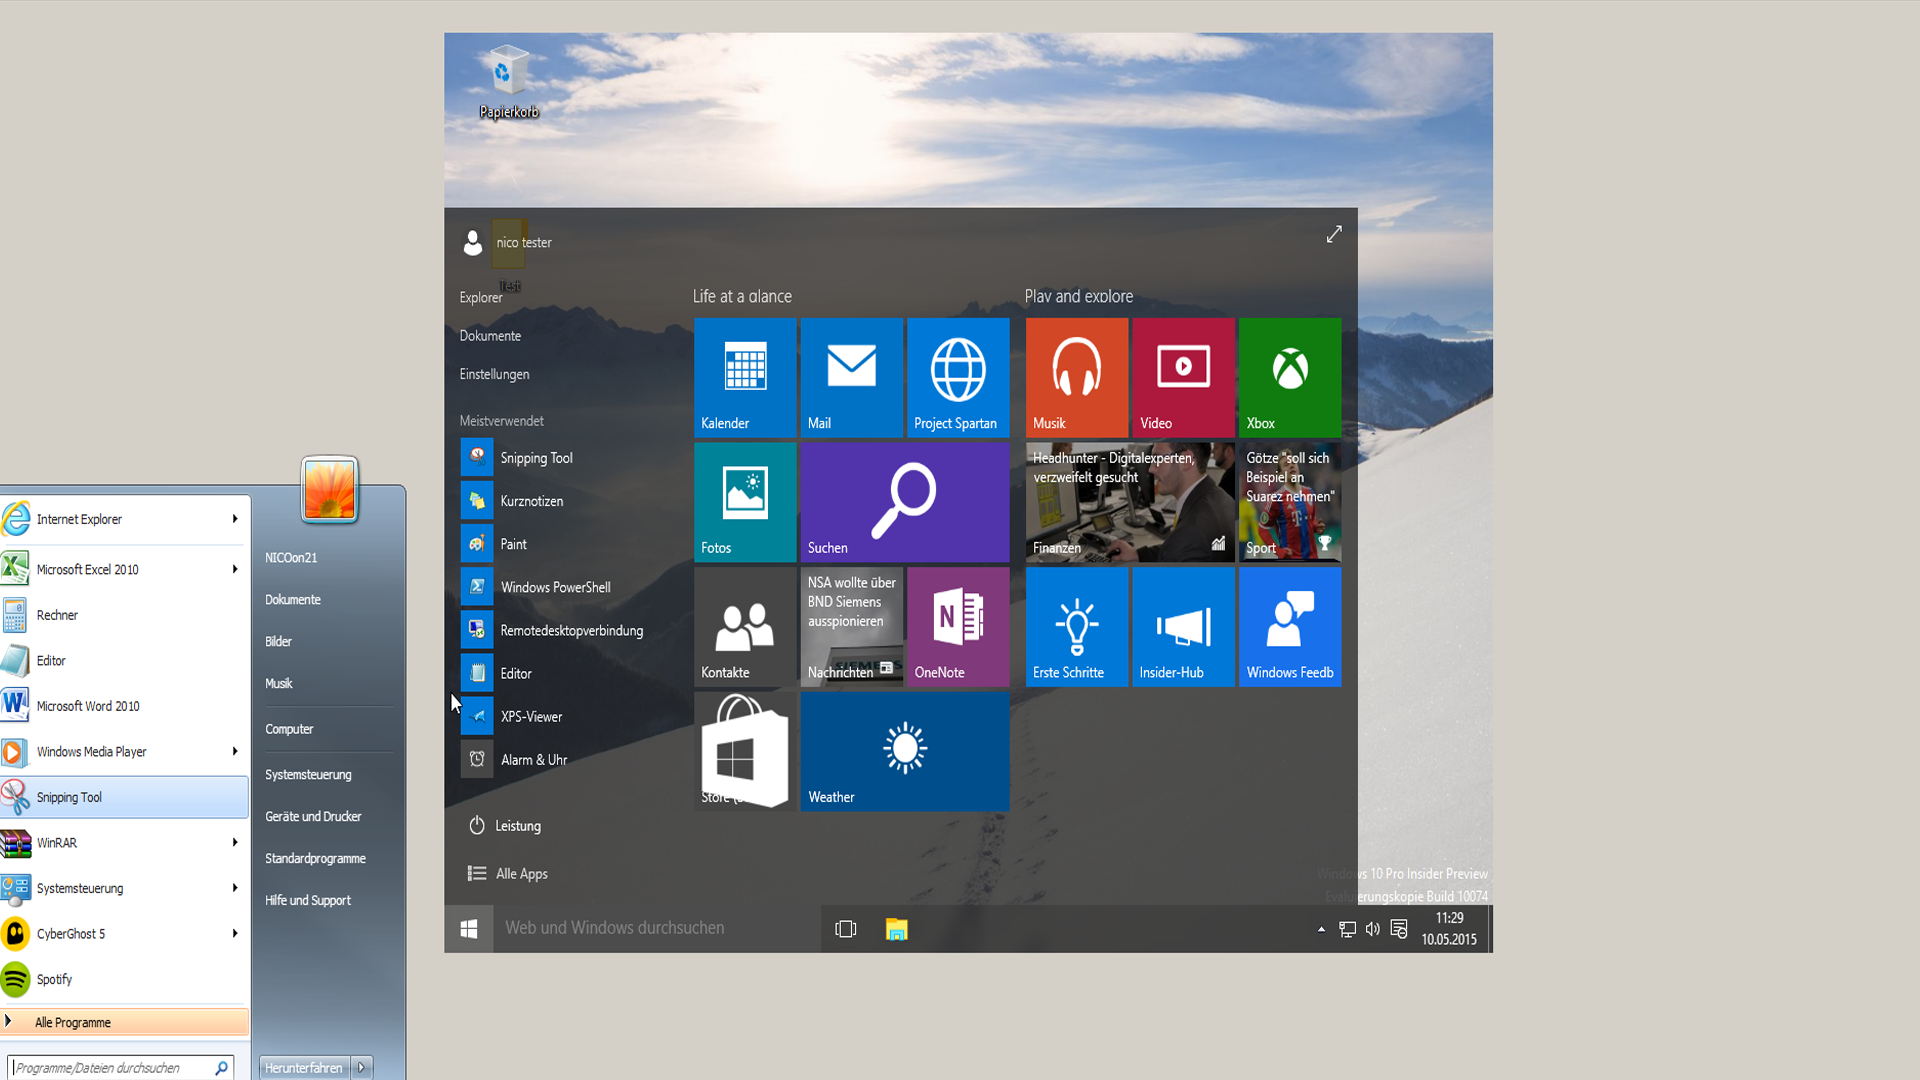The image size is (1920, 1080).
Task: Launch Spotify from Windows 7 Start menu
Action: coord(125,979)
